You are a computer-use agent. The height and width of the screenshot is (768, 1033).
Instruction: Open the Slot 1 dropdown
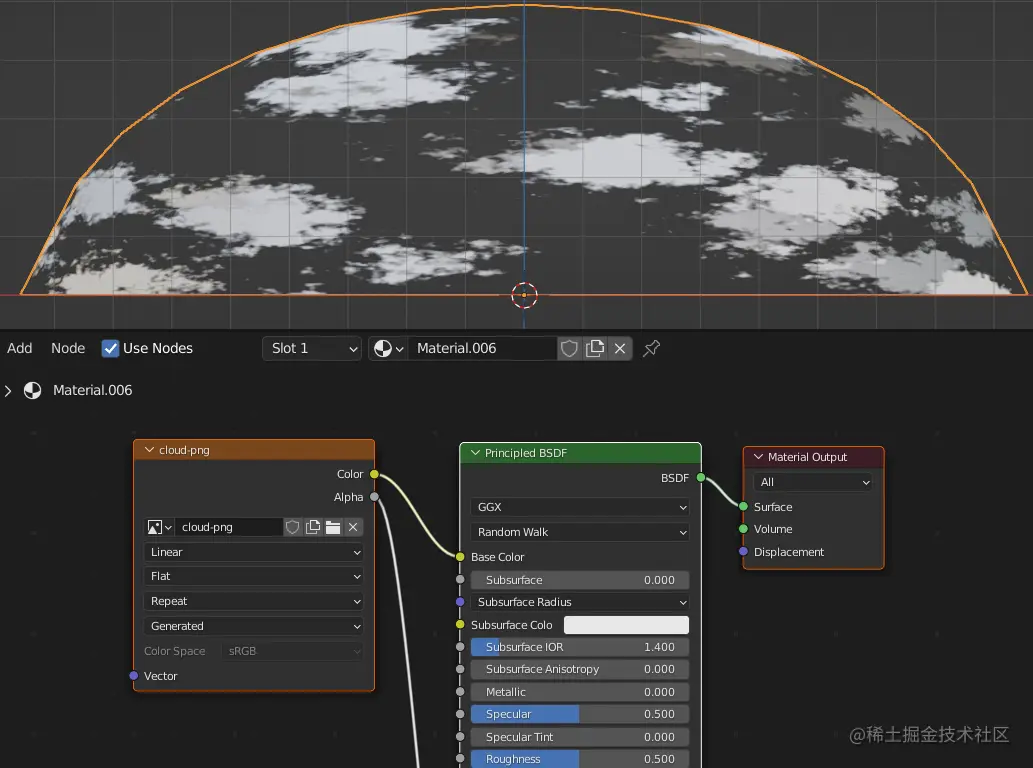pyautogui.click(x=312, y=348)
